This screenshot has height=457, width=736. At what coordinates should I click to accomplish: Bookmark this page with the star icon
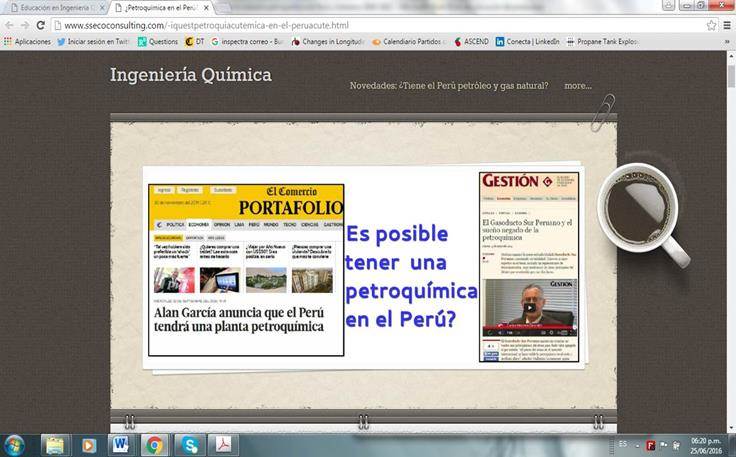coord(712,25)
